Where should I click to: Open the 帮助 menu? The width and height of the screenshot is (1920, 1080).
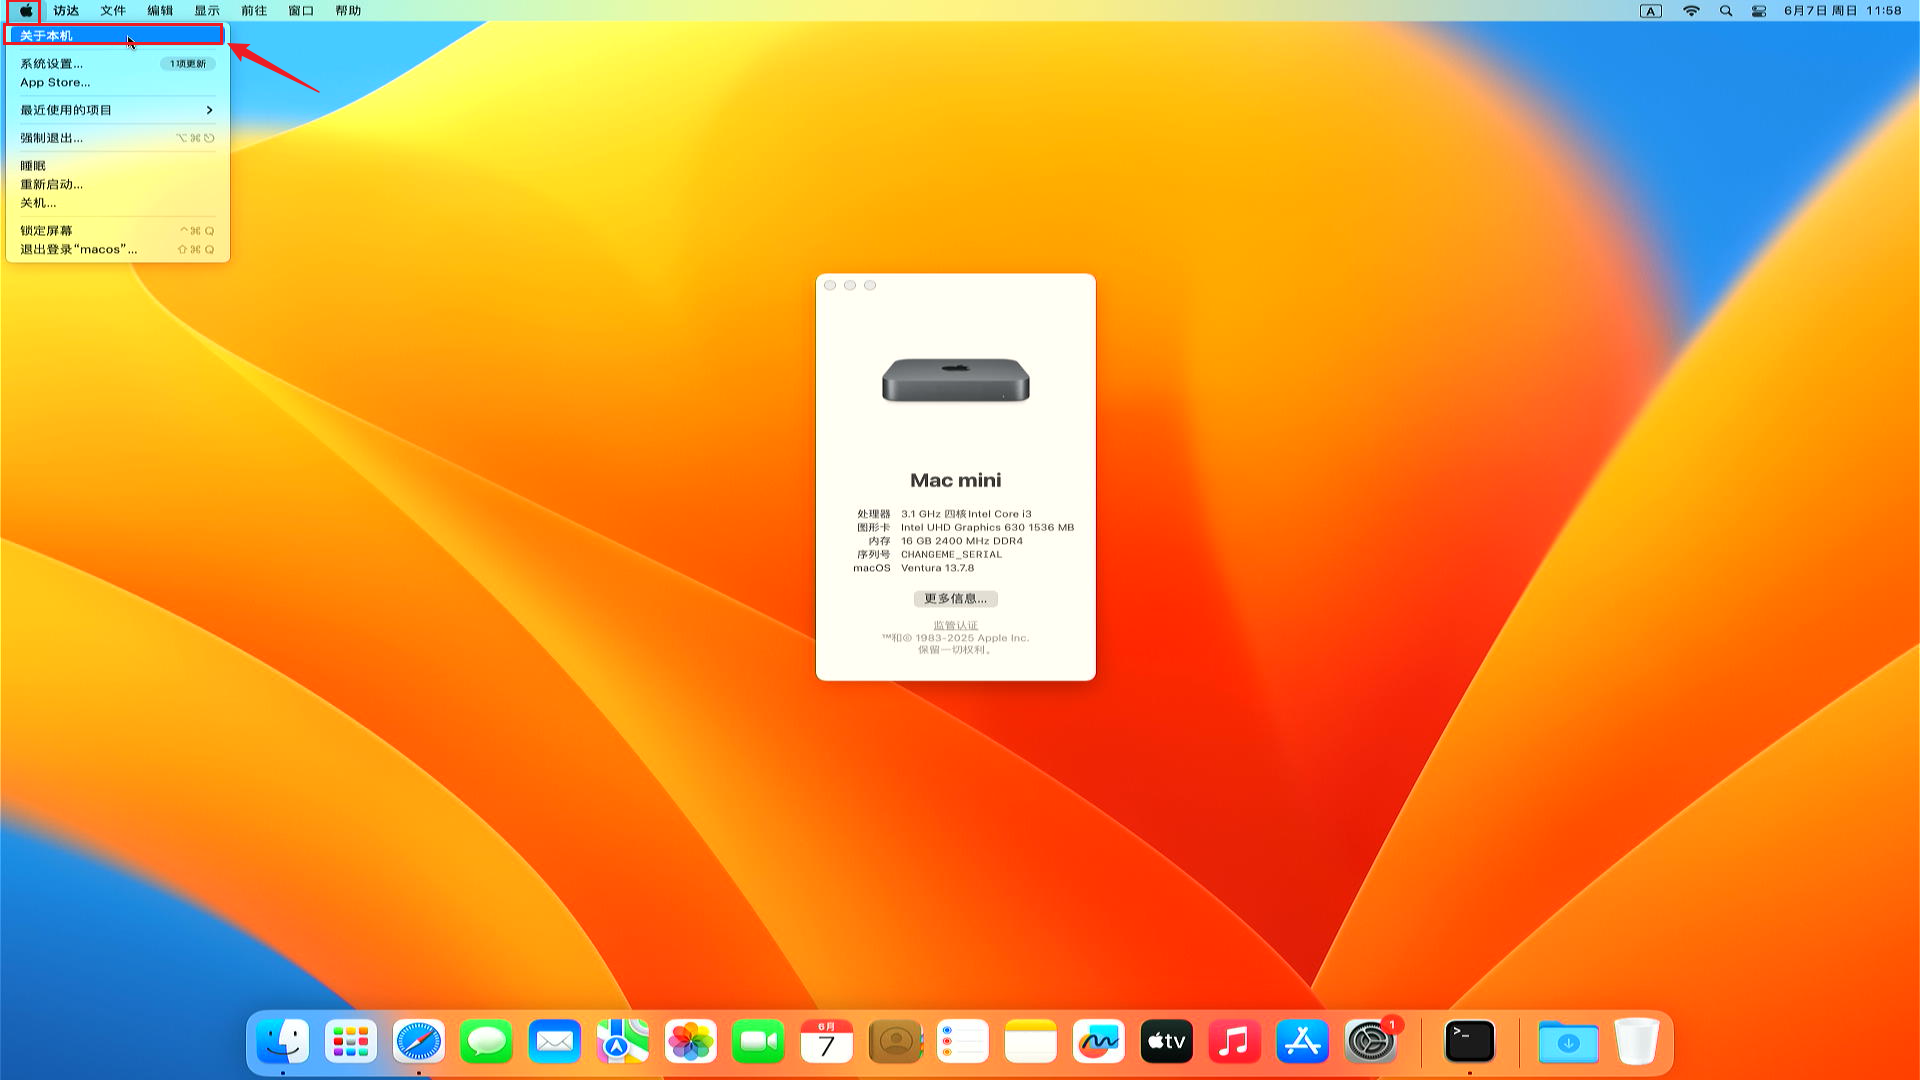[x=348, y=11]
